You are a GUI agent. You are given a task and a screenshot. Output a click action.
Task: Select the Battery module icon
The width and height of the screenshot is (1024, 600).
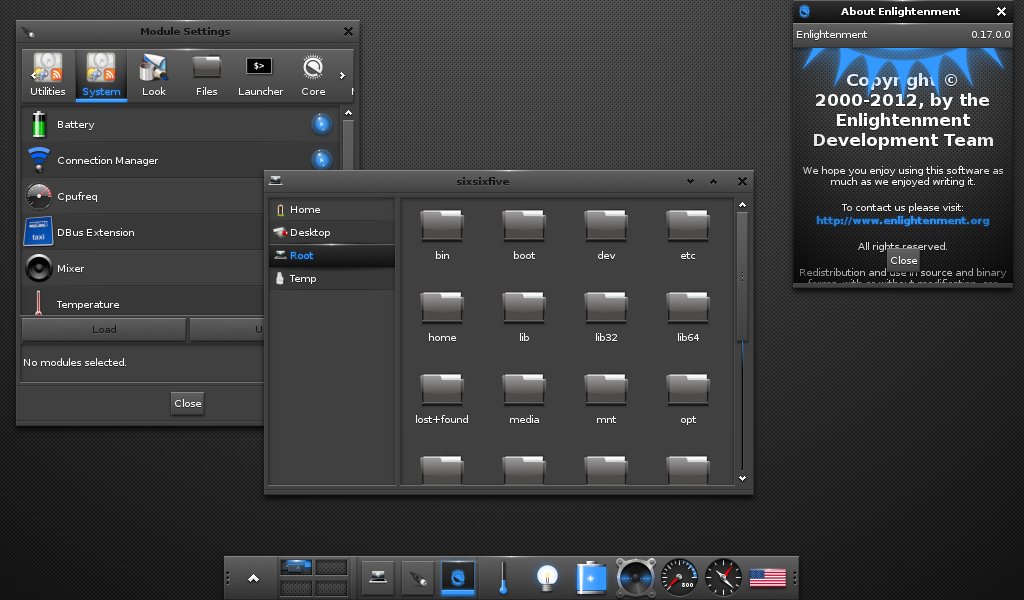(x=39, y=124)
